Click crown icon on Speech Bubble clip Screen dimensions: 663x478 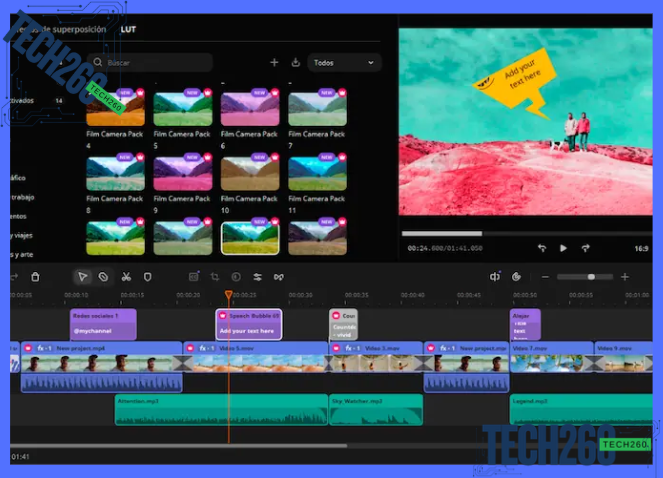(223, 316)
